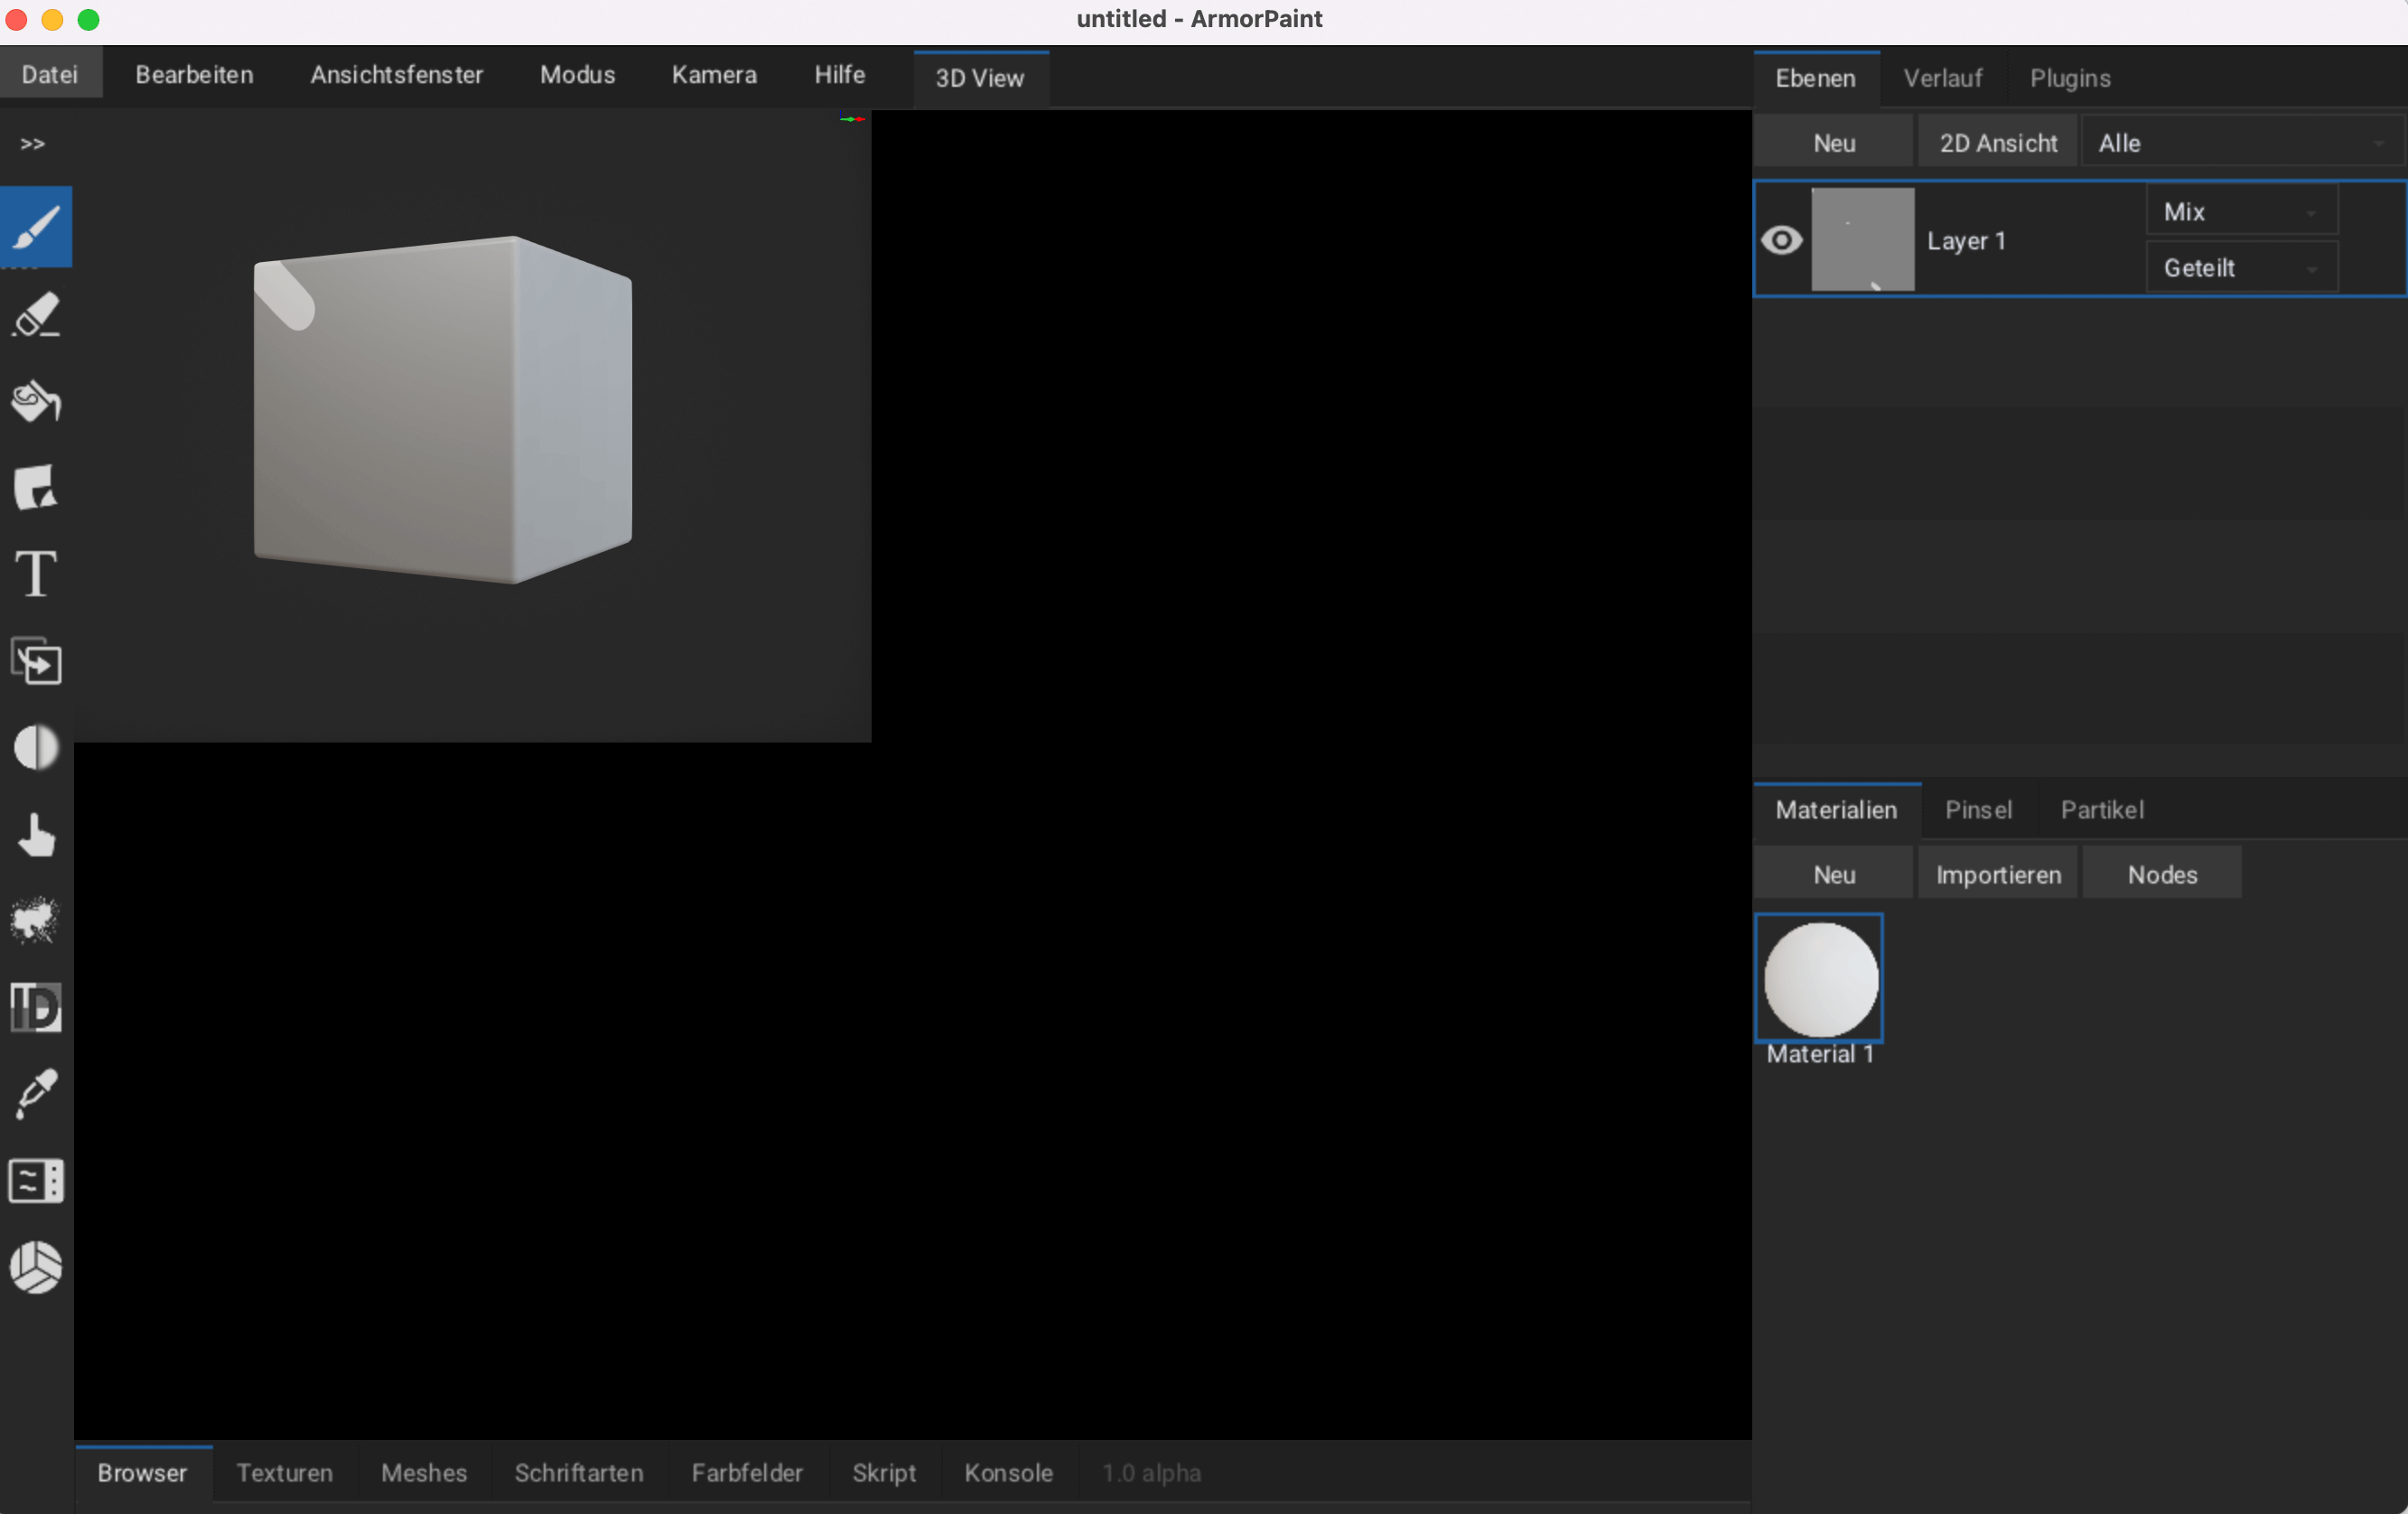This screenshot has width=2408, height=1514.
Task: Switch to the Pinsel tab
Action: tap(1979, 810)
